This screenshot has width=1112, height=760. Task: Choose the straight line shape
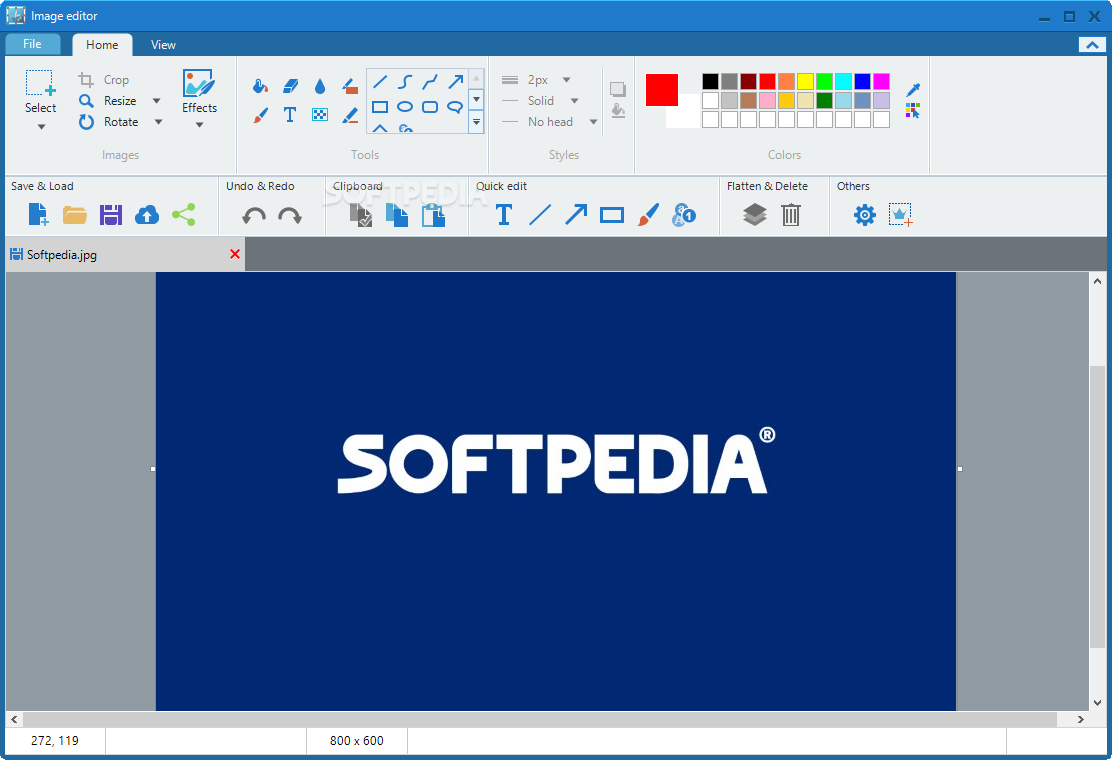[380, 82]
